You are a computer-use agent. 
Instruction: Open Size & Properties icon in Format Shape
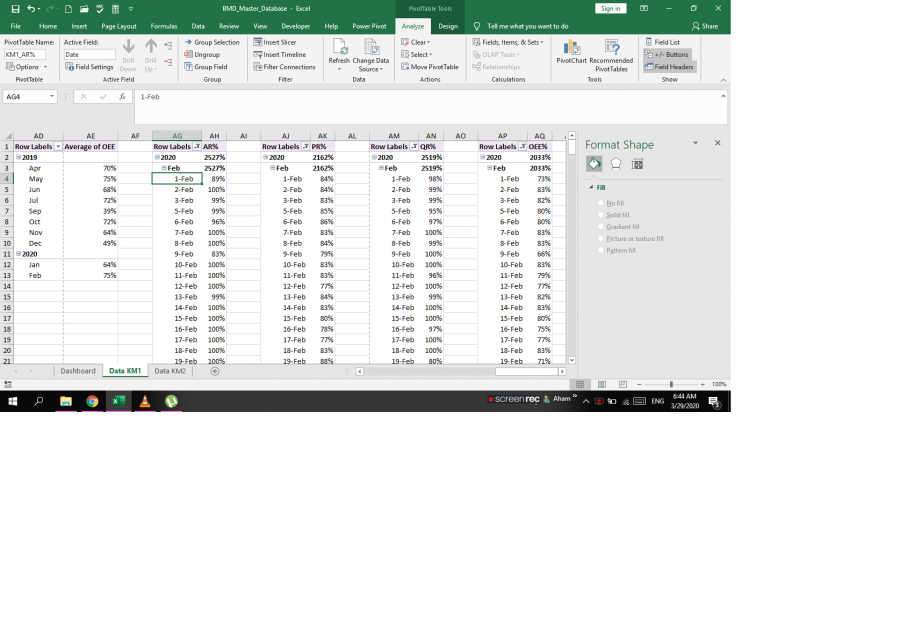(637, 164)
